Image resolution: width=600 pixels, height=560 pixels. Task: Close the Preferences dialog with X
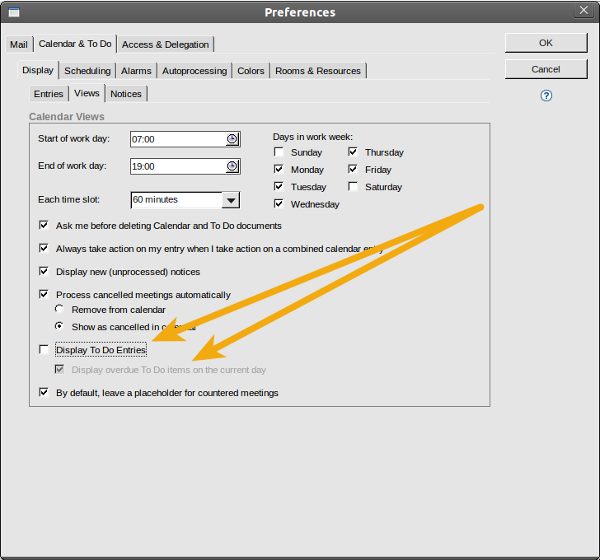tap(584, 10)
